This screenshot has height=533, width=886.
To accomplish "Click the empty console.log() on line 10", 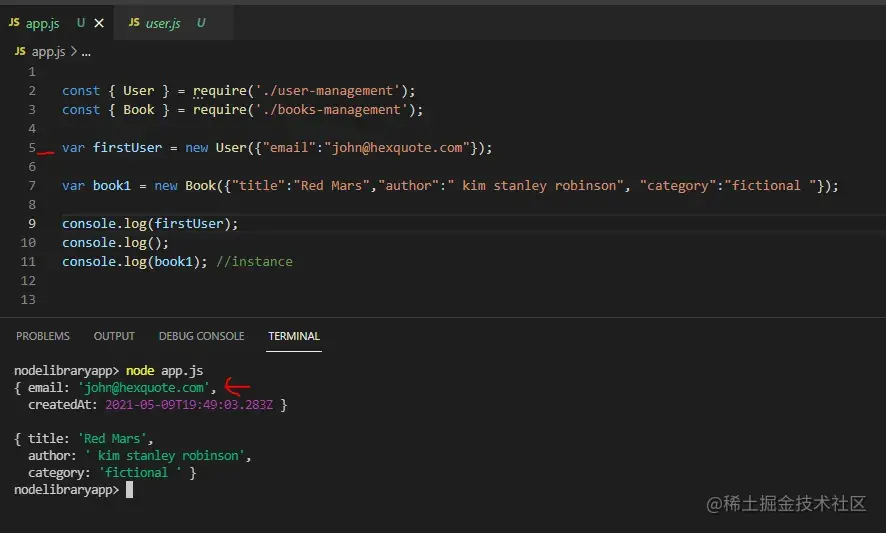I will (x=115, y=243).
